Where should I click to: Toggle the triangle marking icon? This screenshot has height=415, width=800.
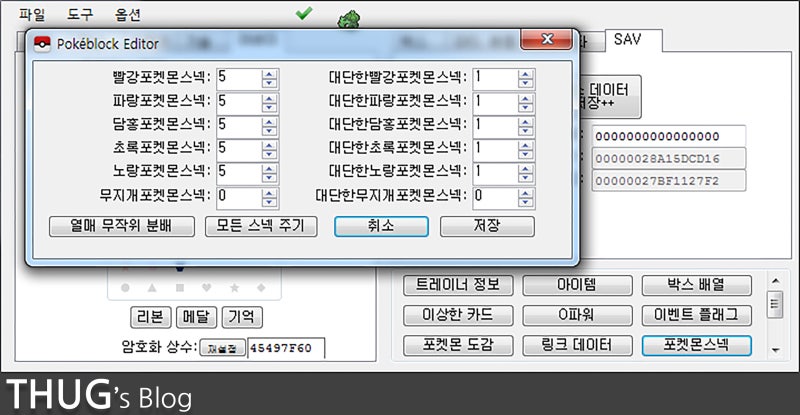click(x=152, y=288)
